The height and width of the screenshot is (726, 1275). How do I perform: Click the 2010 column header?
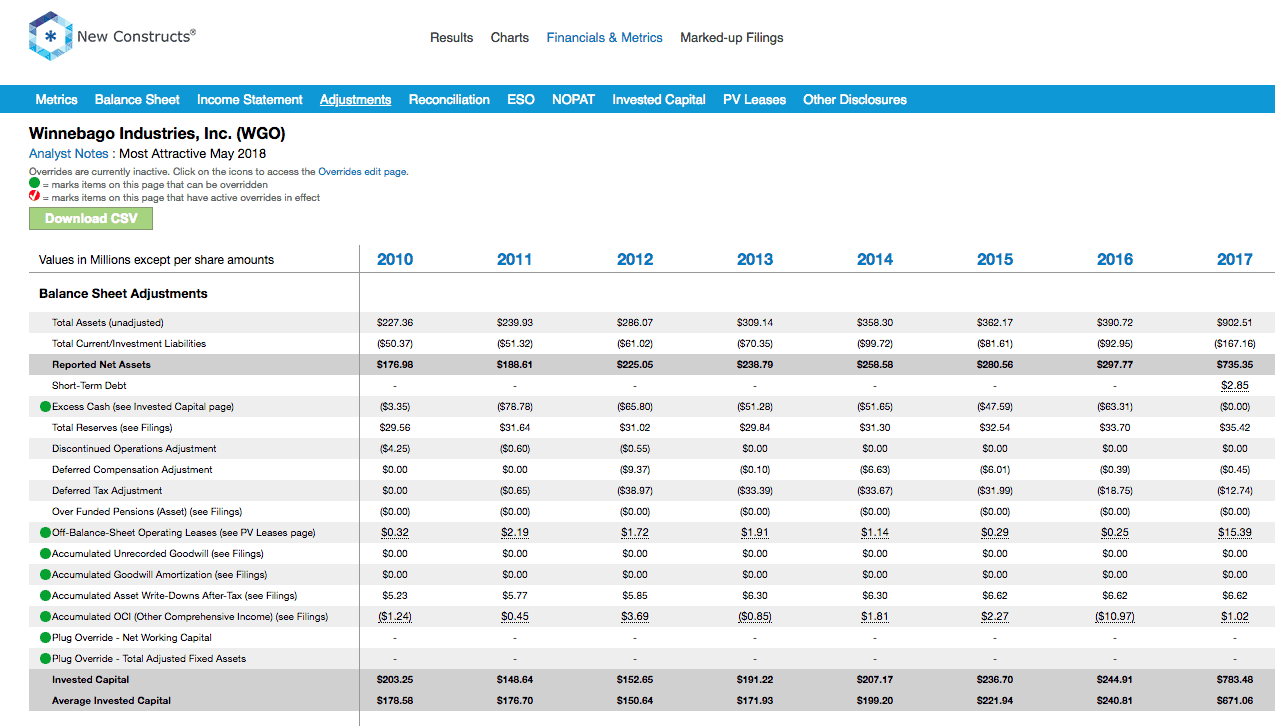point(395,259)
